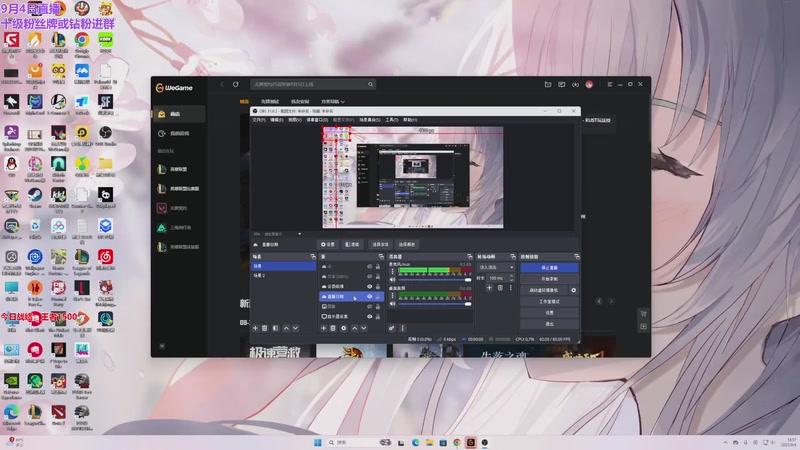Refresh the WeGame page
Viewport: 800px width, 450px height.
tap(236, 84)
